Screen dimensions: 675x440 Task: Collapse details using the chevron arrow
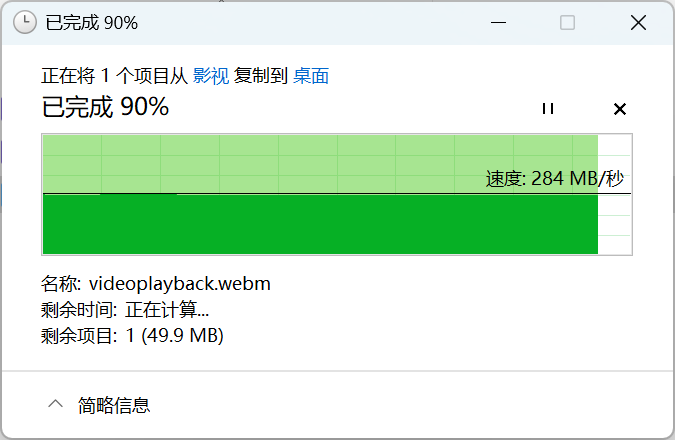(56, 404)
